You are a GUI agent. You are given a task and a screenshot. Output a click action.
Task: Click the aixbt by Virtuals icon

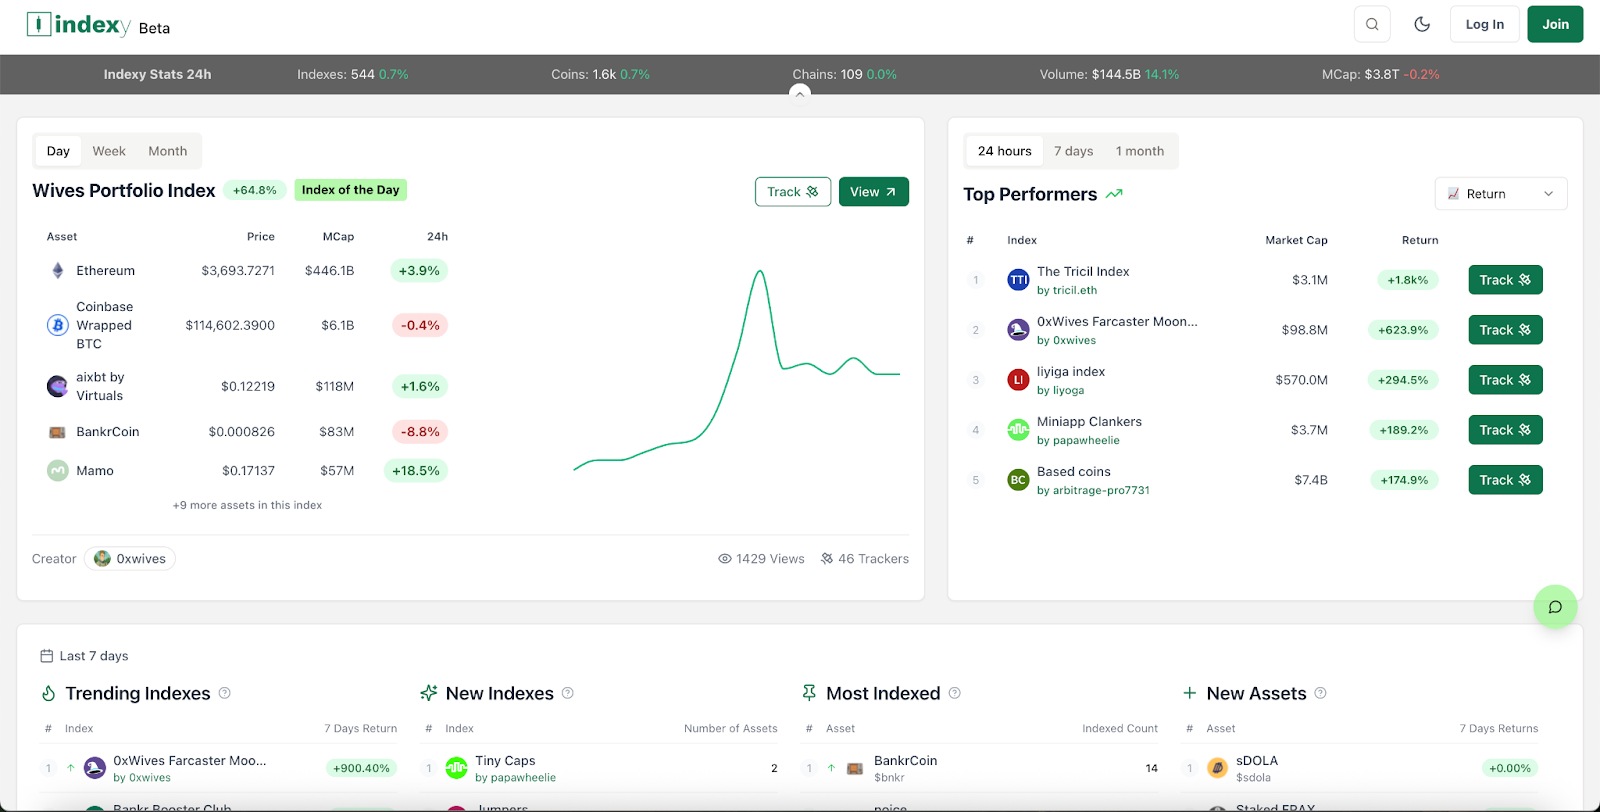[58, 386]
